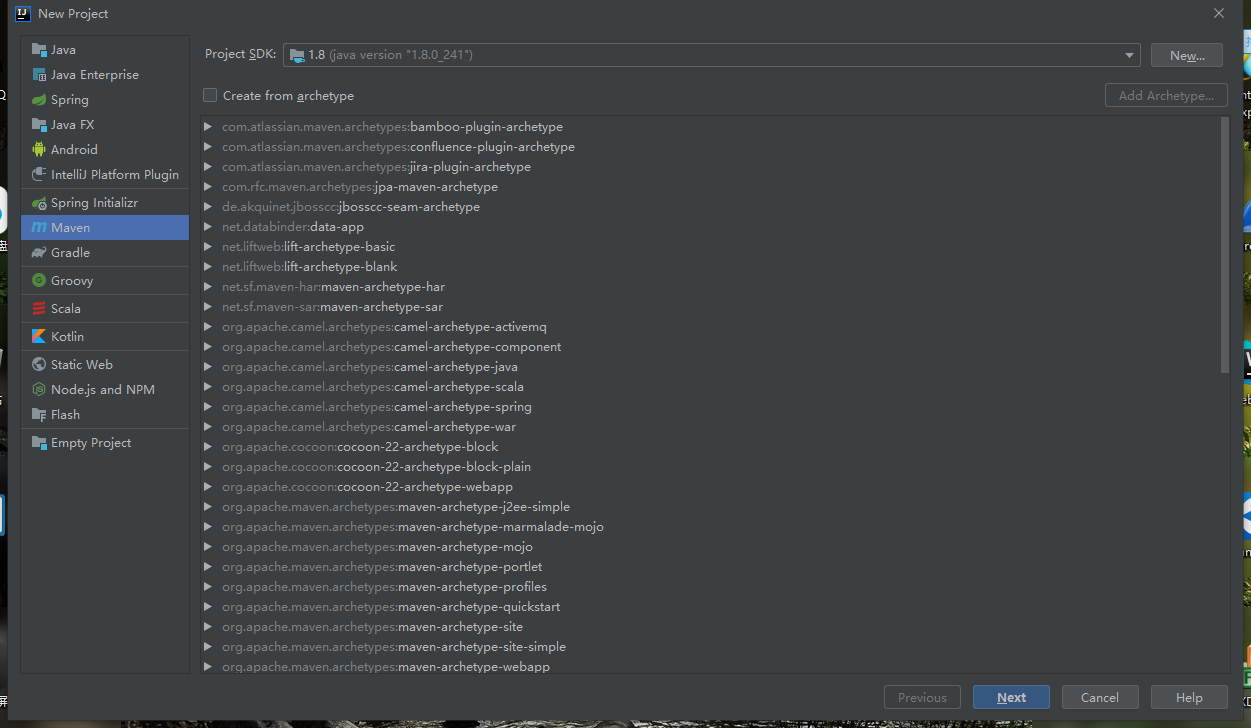Click the IntelliJ Platform Plugin icon

(x=39, y=175)
